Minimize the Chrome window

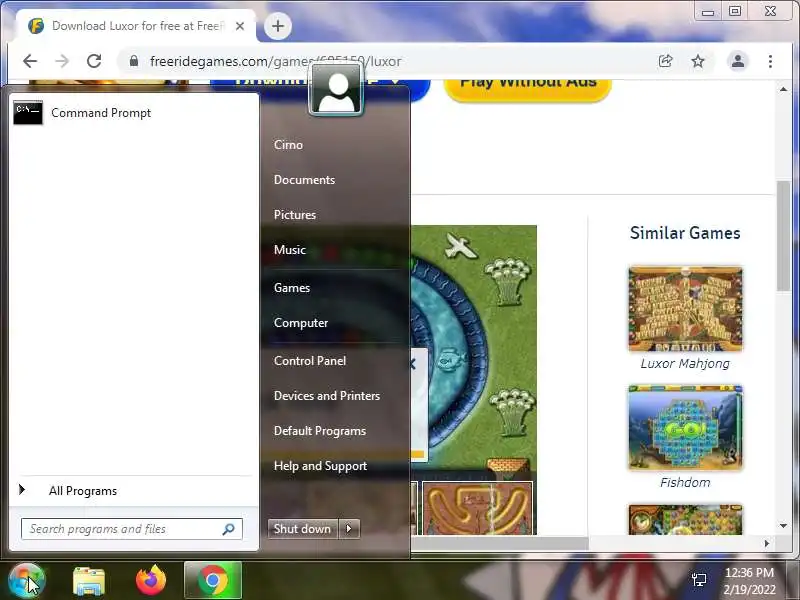708,11
